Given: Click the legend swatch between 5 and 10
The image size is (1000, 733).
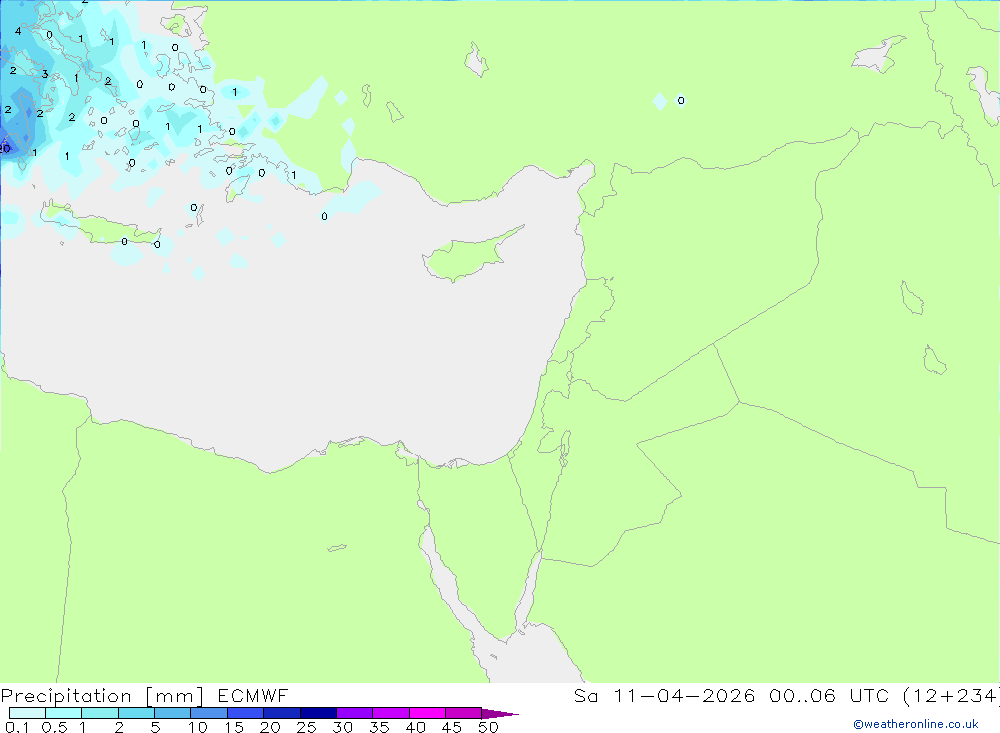Looking at the screenshot, I should [x=172, y=713].
